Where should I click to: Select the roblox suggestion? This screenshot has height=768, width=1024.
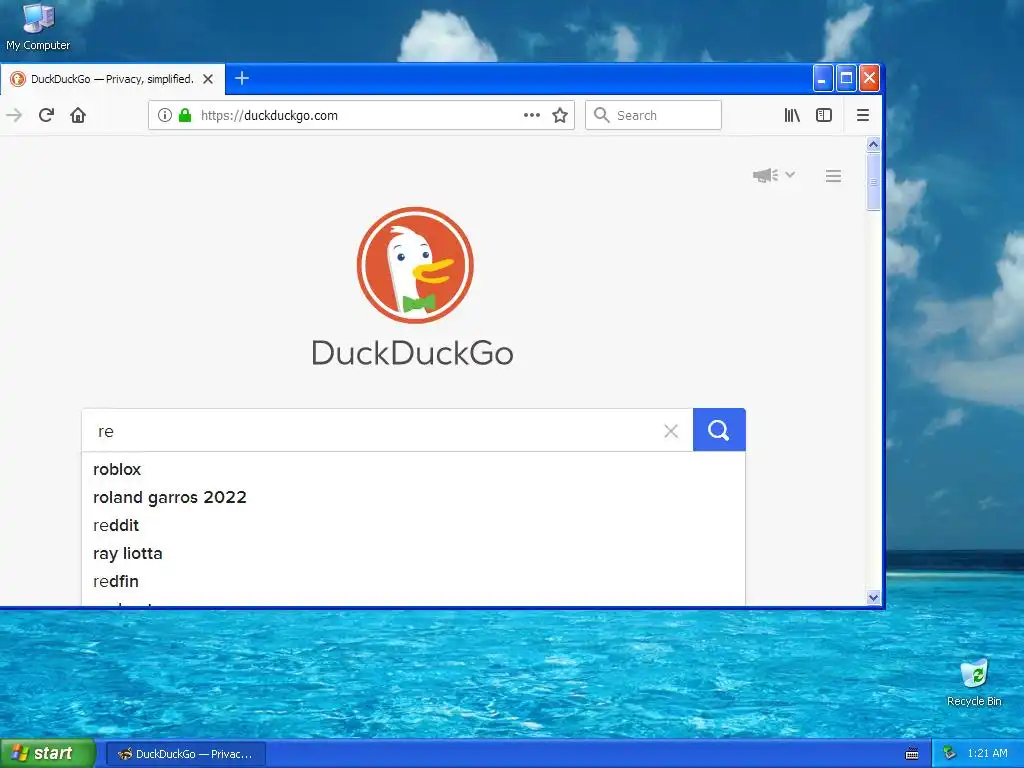[x=413, y=470]
